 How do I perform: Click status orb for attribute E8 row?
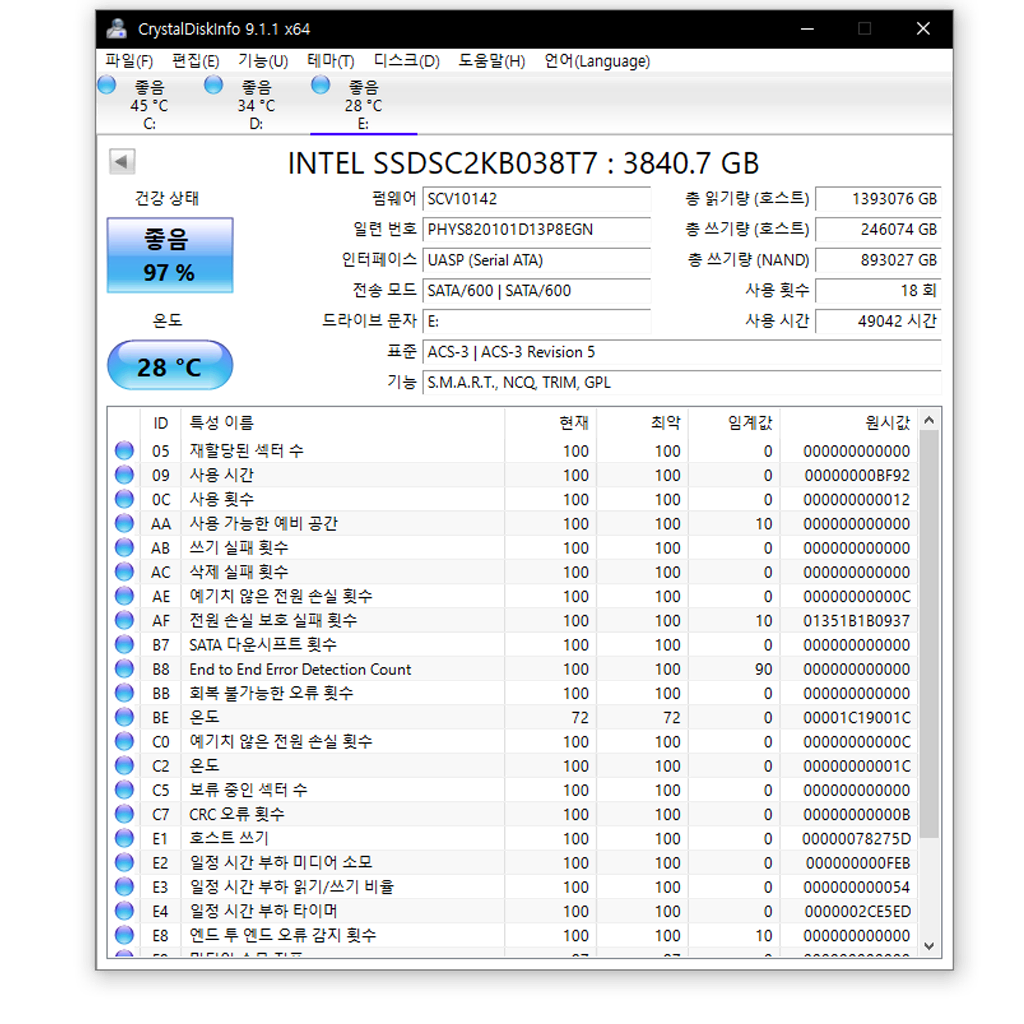click(124, 935)
